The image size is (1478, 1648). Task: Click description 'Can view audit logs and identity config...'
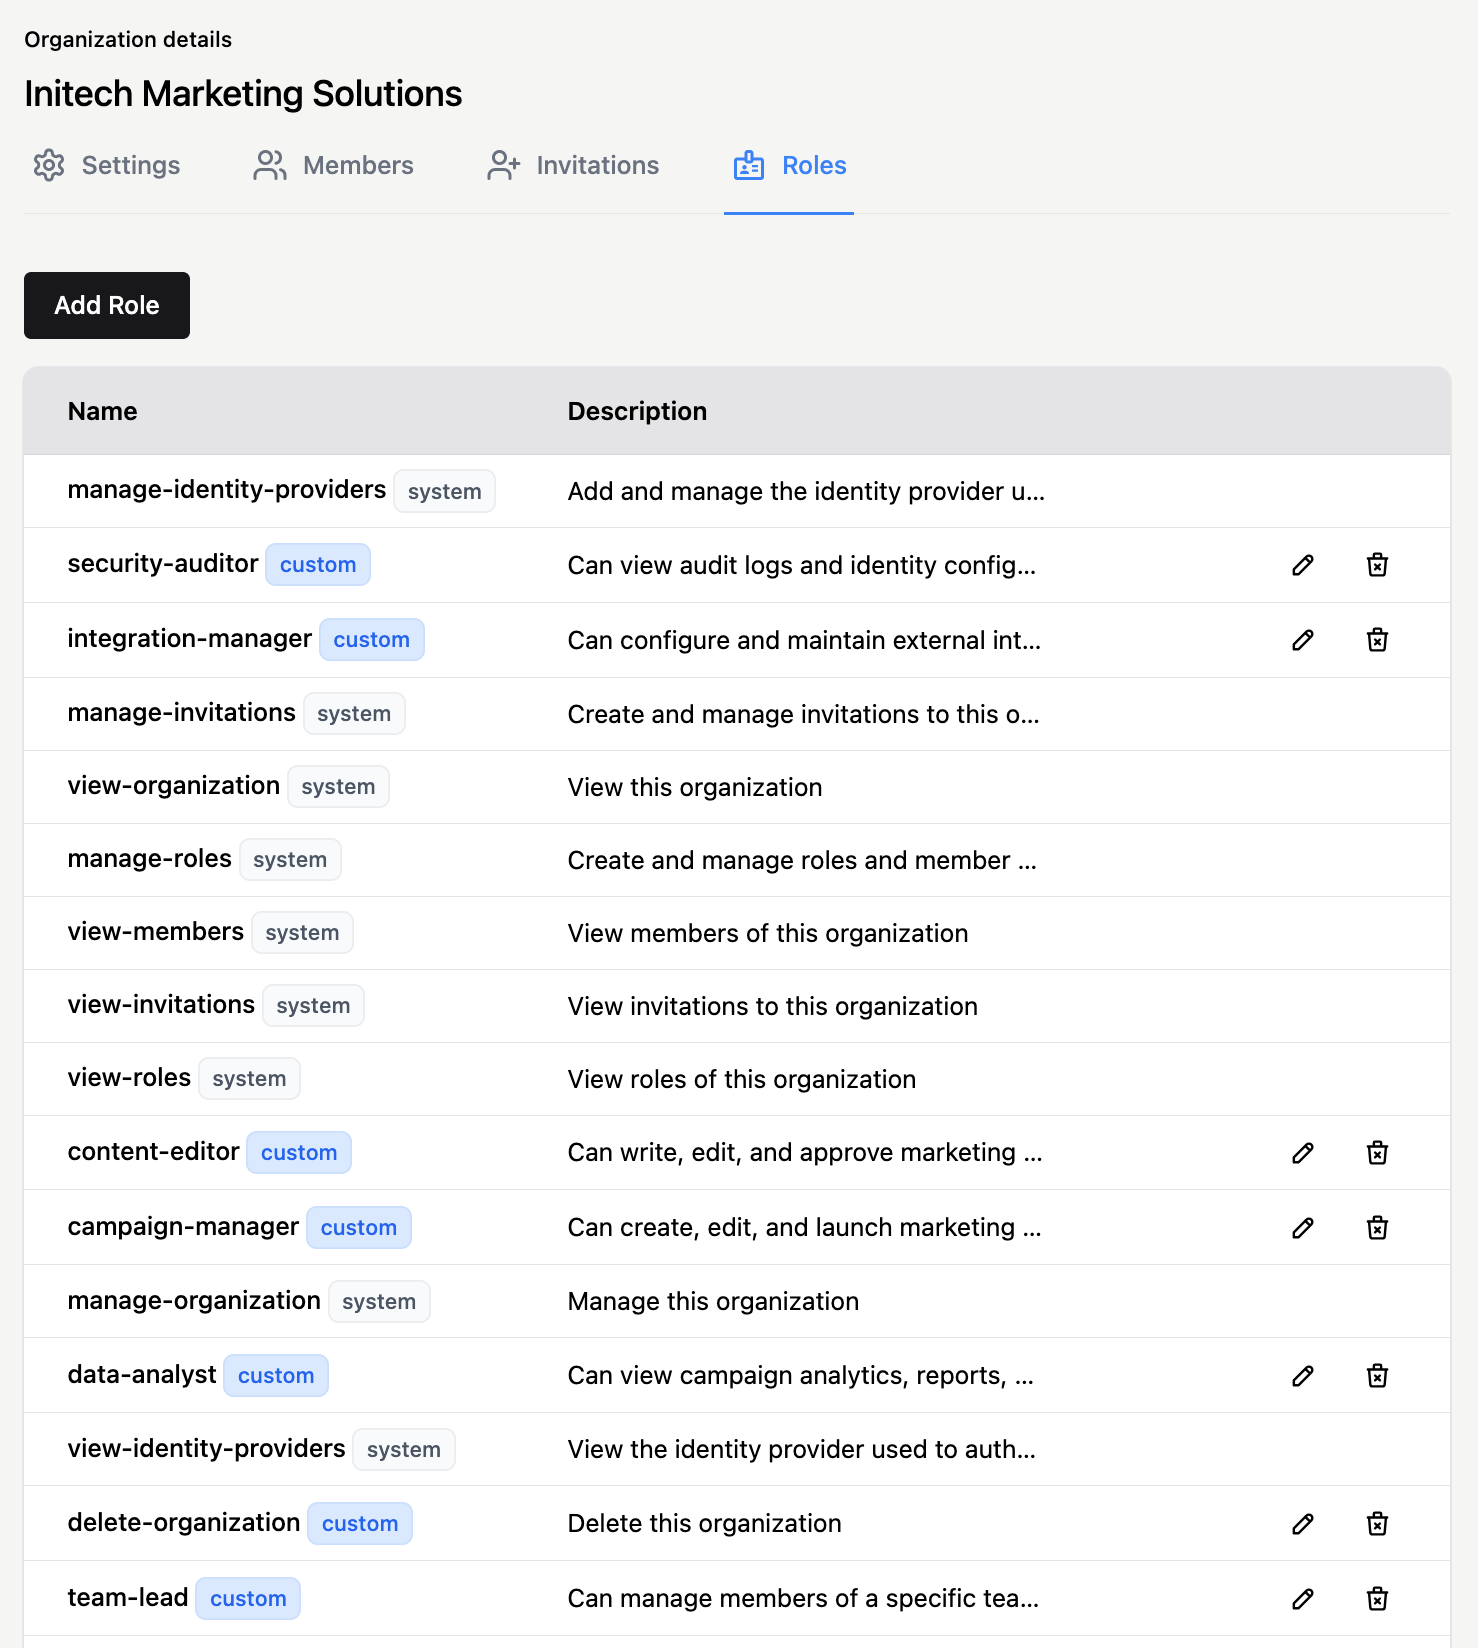pyautogui.click(x=802, y=565)
